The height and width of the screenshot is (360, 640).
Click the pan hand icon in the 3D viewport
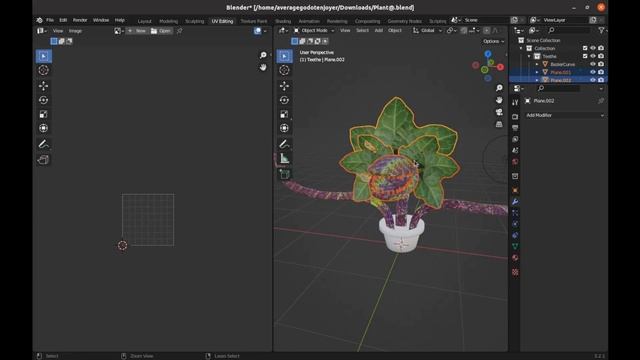tap(499, 100)
